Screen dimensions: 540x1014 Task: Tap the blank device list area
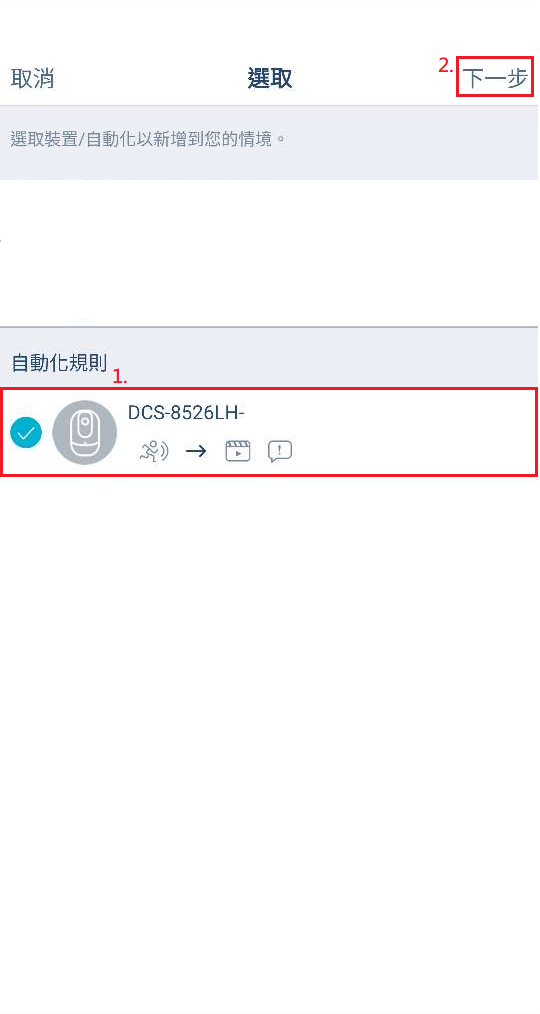click(270, 253)
